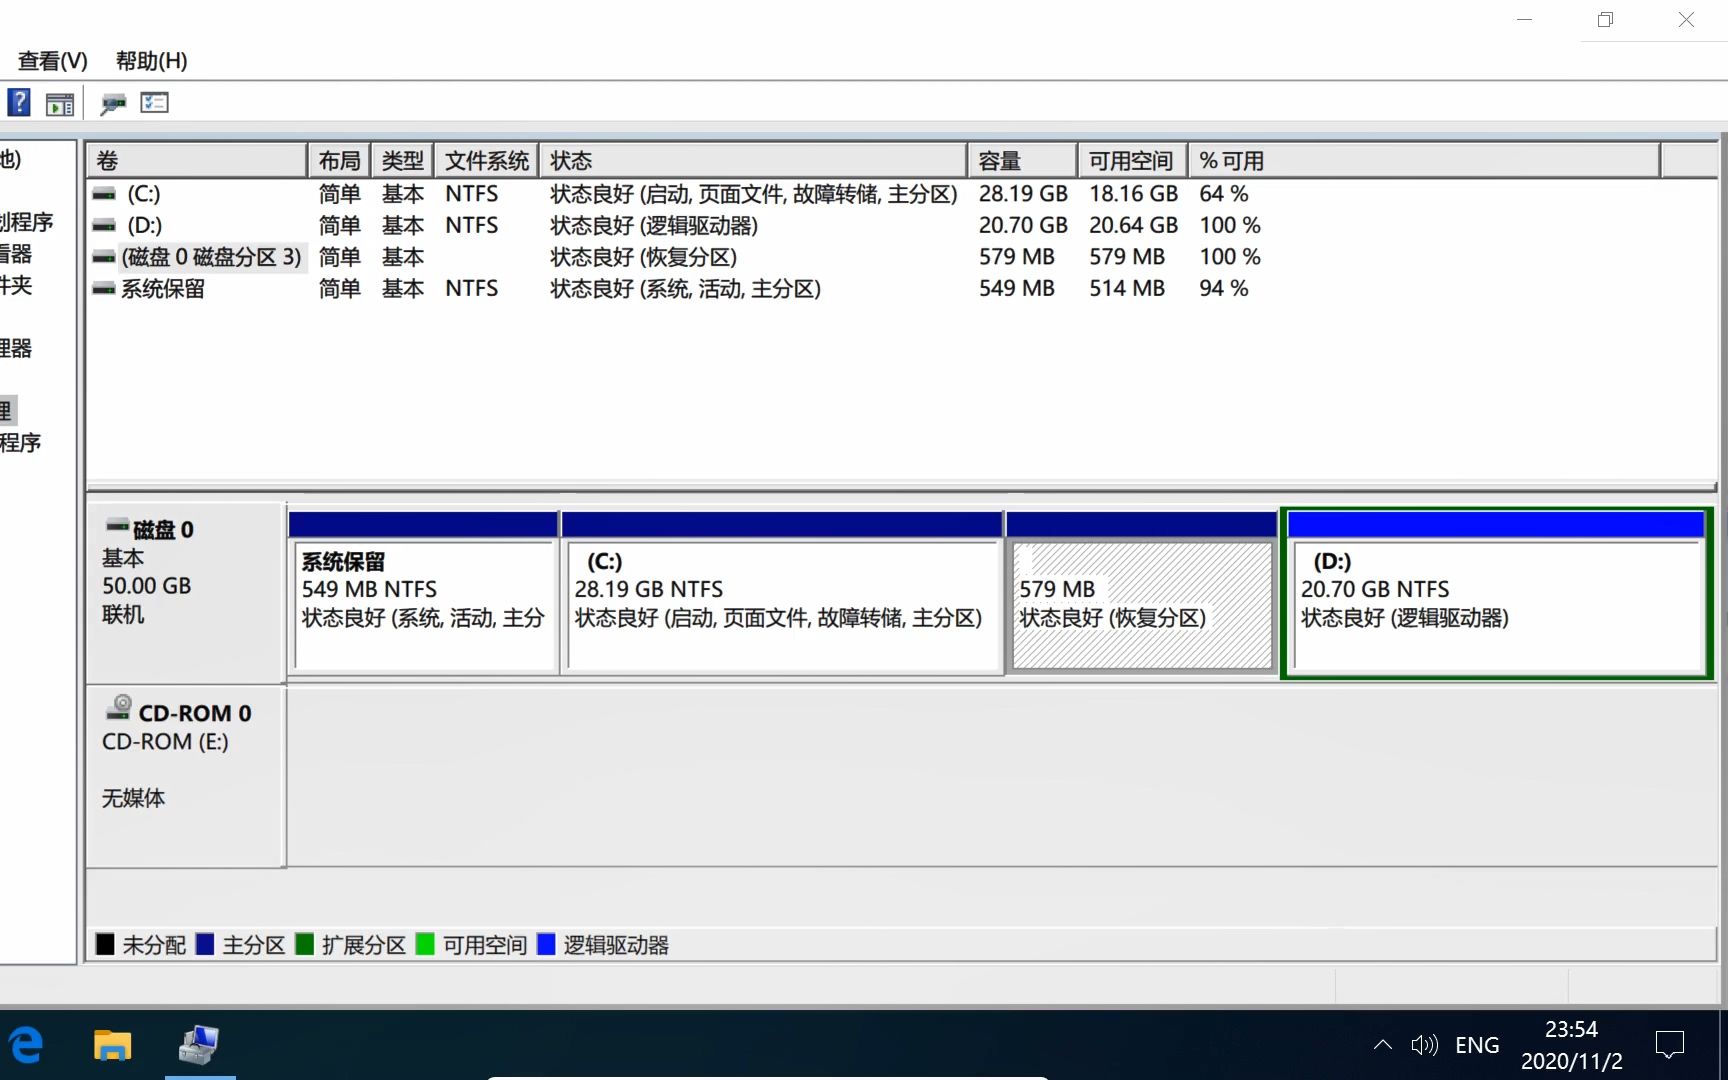Open the 查看(V) menu
Image resolution: width=1728 pixels, height=1080 pixels.
coord(53,61)
